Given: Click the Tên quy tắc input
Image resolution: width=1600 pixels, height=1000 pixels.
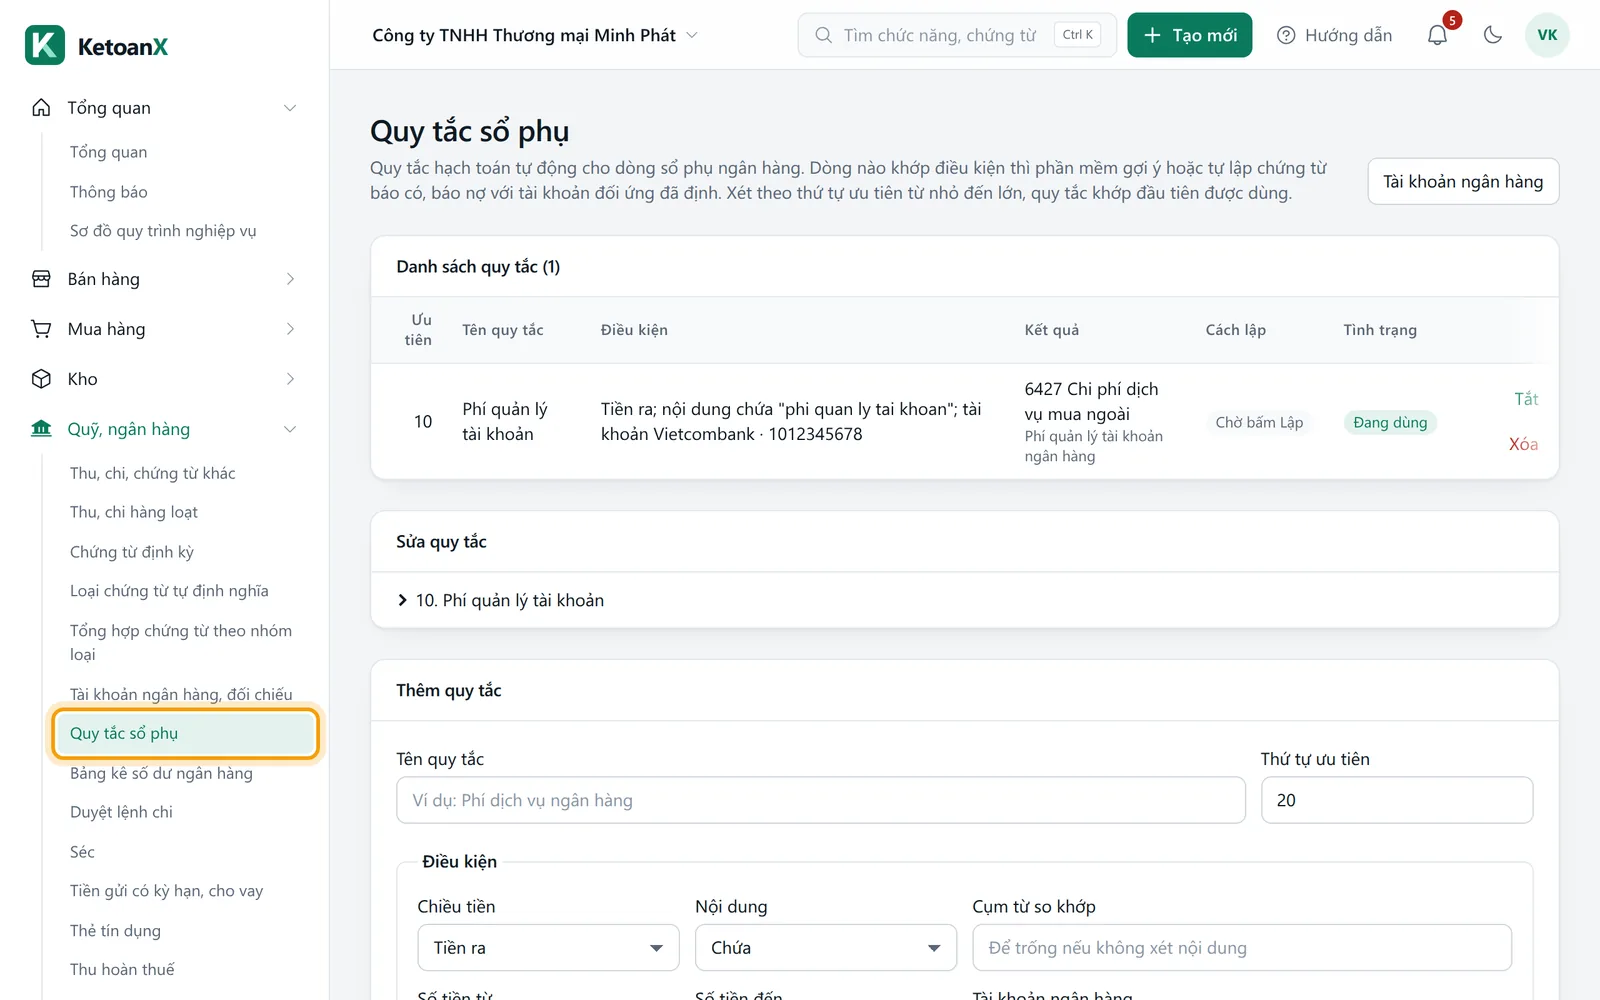Looking at the screenshot, I should (x=821, y=800).
